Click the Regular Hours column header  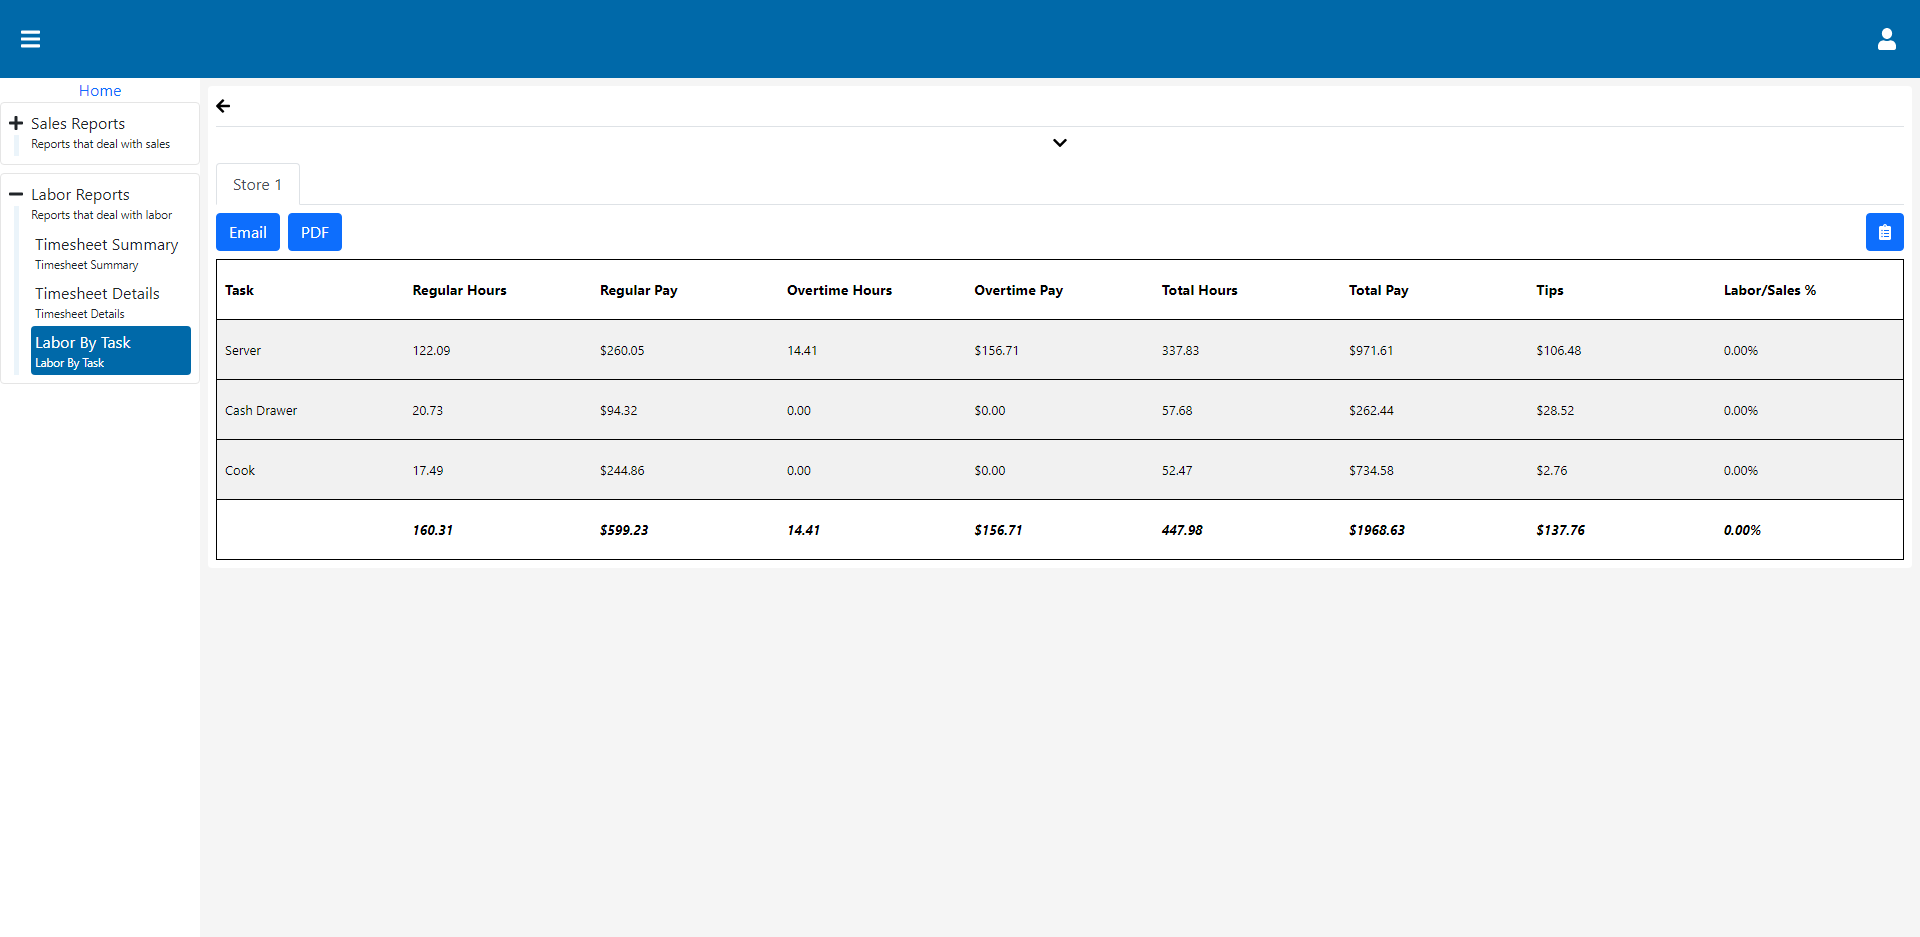click(x=459, y=290)
